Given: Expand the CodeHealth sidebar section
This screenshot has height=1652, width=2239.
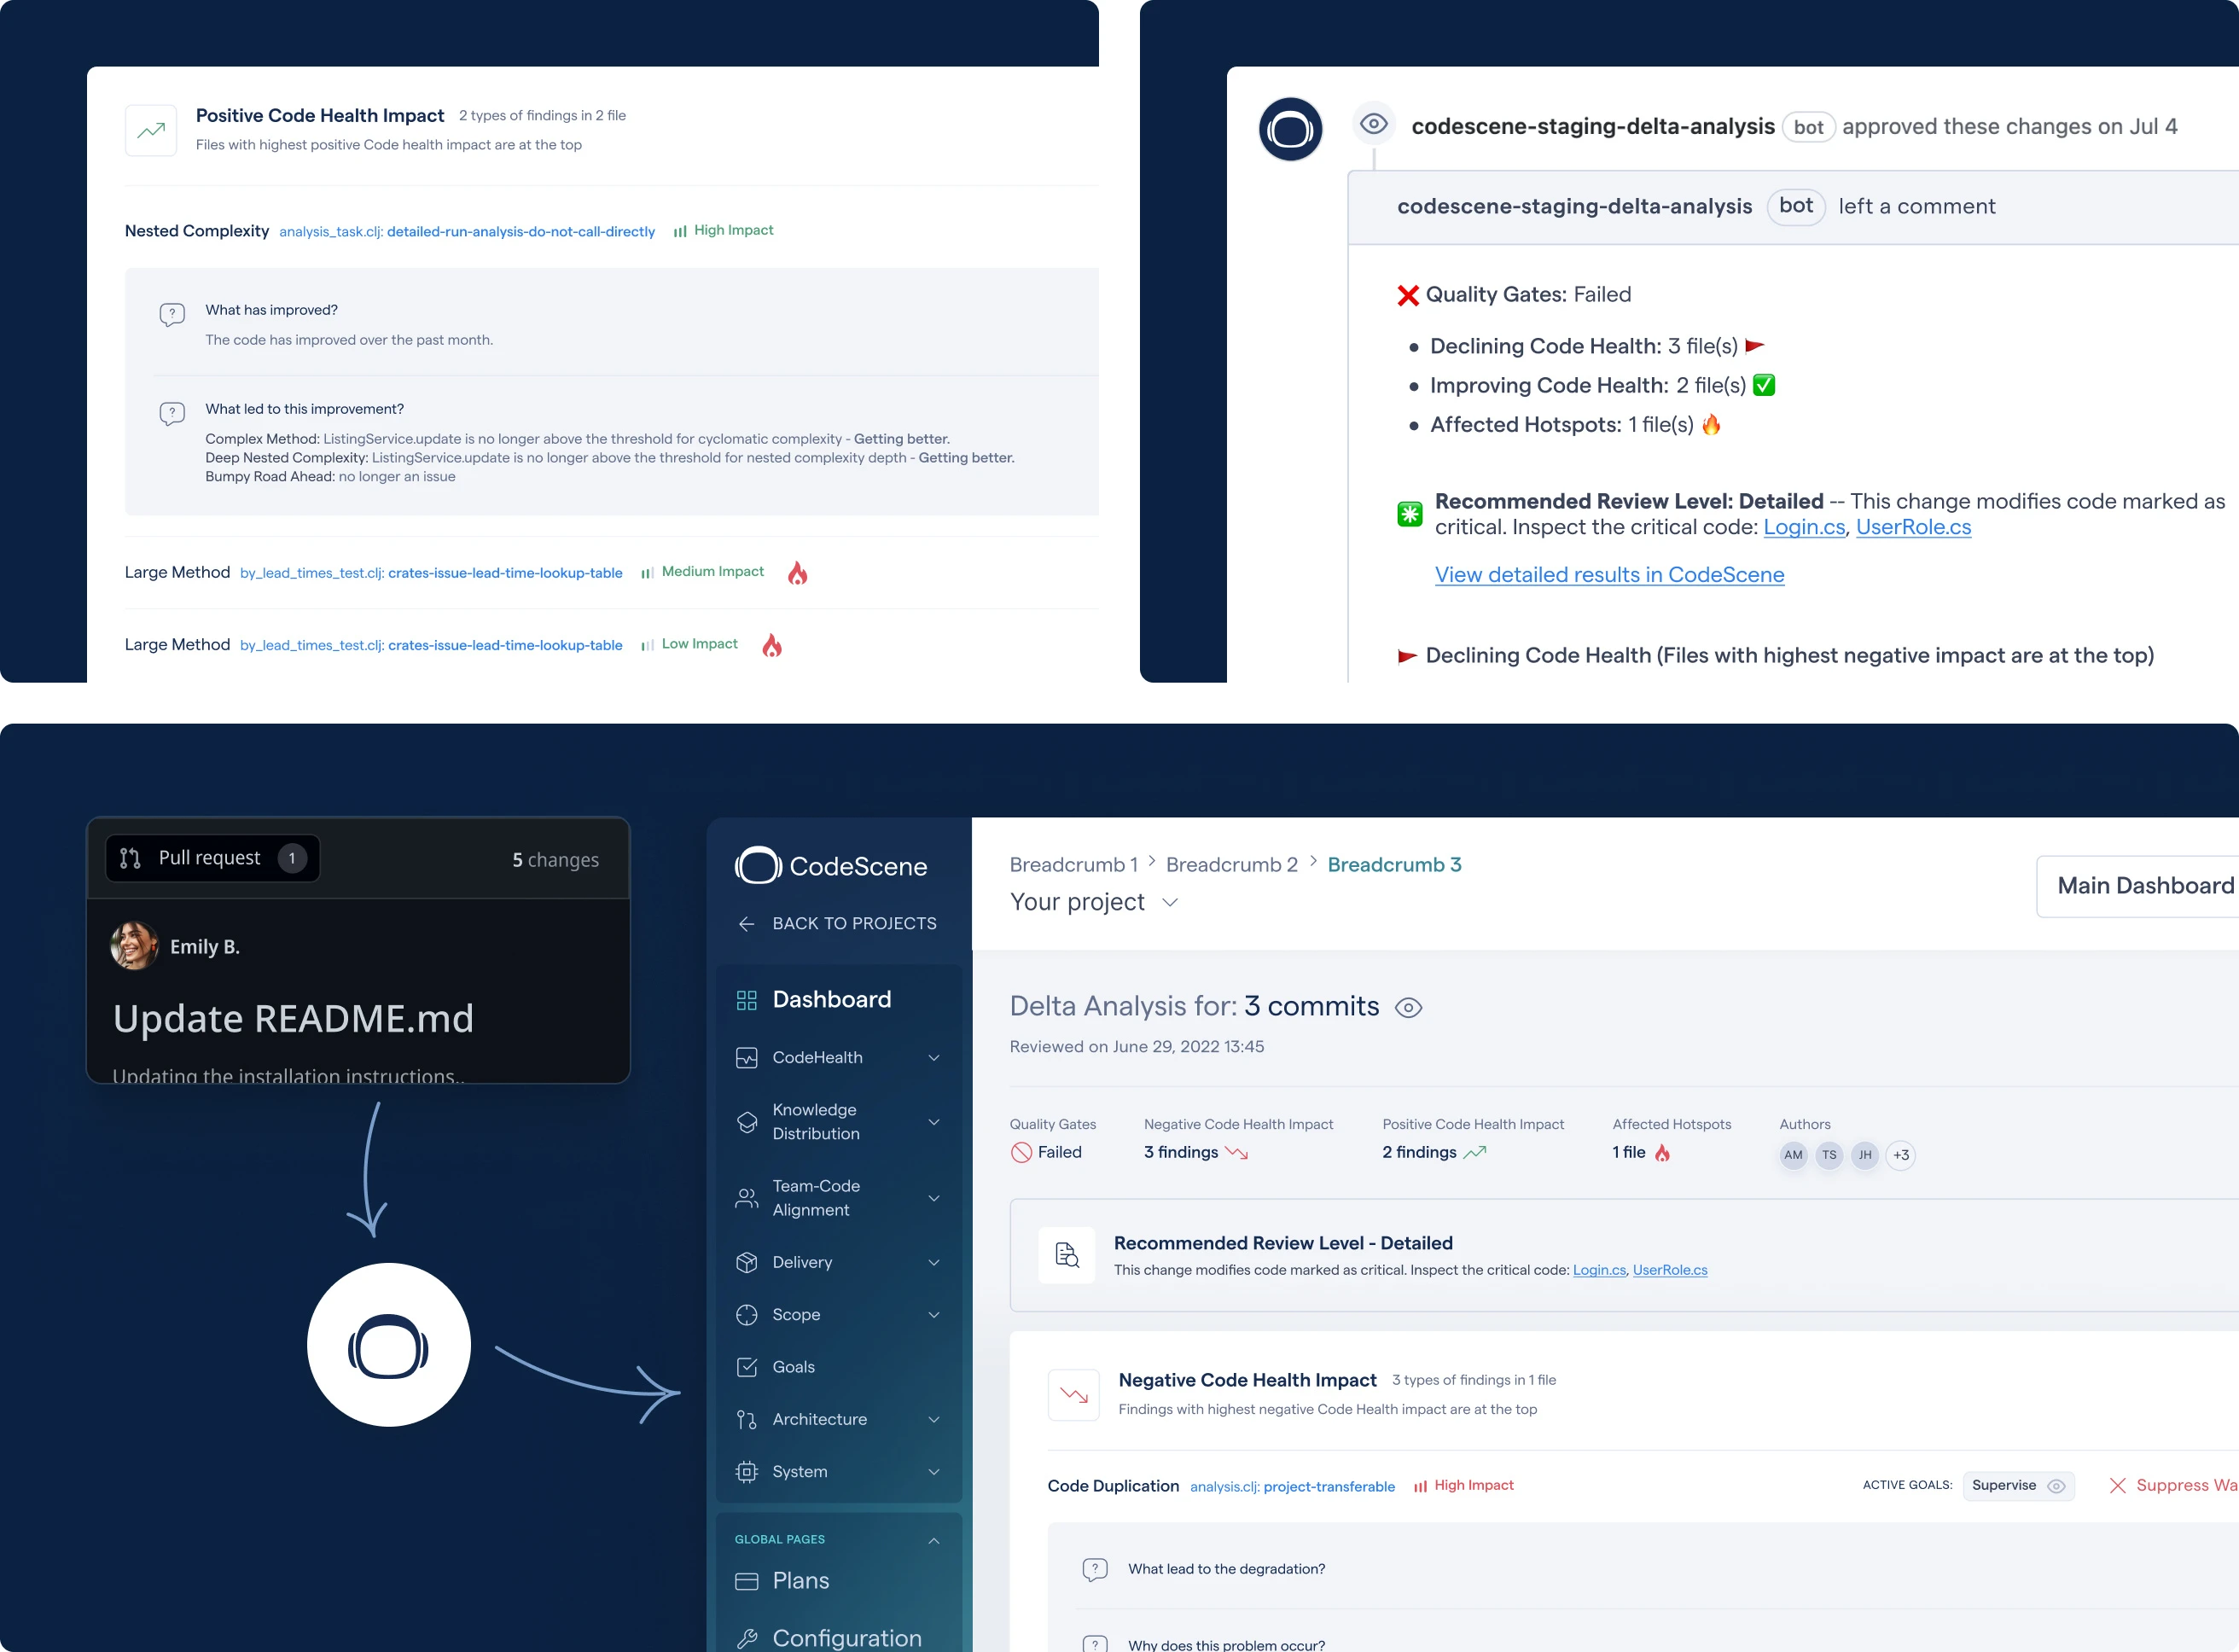Looking at the screenshot, I should tap(933, 1058).
